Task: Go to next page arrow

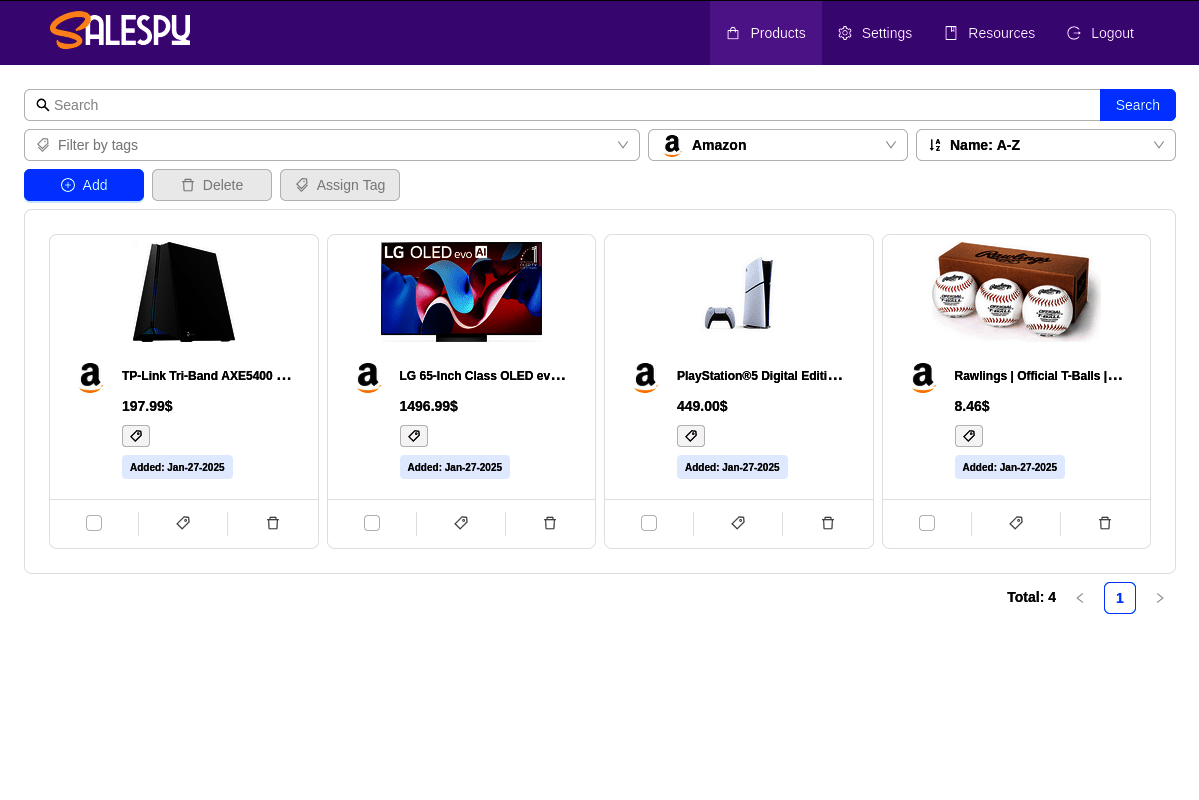Action: point(1159,598)
